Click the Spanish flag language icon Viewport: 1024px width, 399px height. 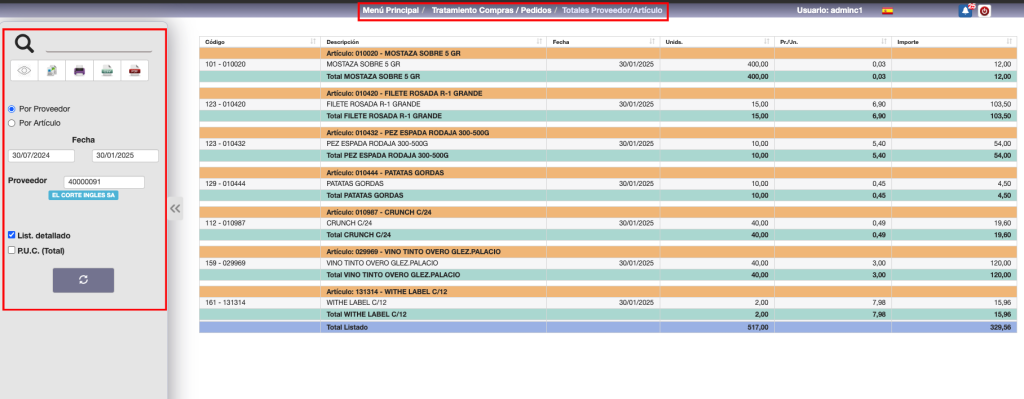pos(887,11)
